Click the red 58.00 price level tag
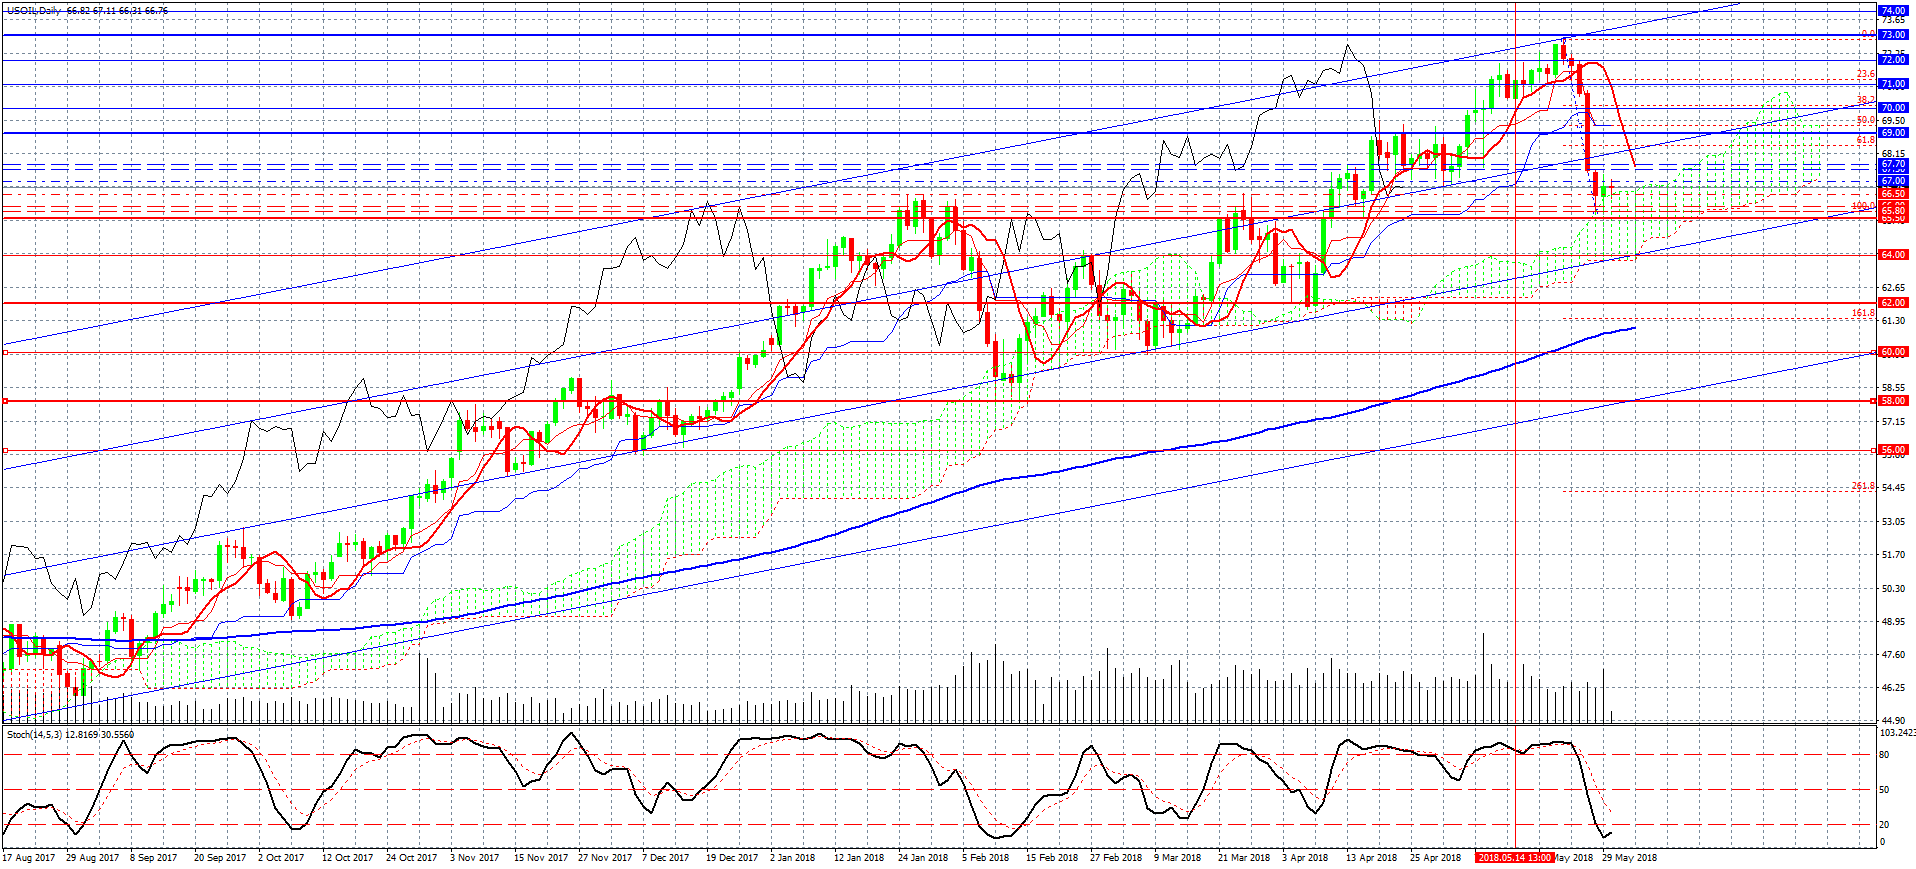The height and width of the screenshot is (869, 1916). pyautogui.click(x=1893, y=401)
